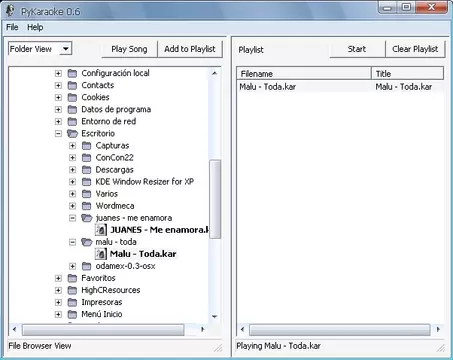453x360 pixels.
Task: Click the Play Song button
Action: click(x=129, y=49)
